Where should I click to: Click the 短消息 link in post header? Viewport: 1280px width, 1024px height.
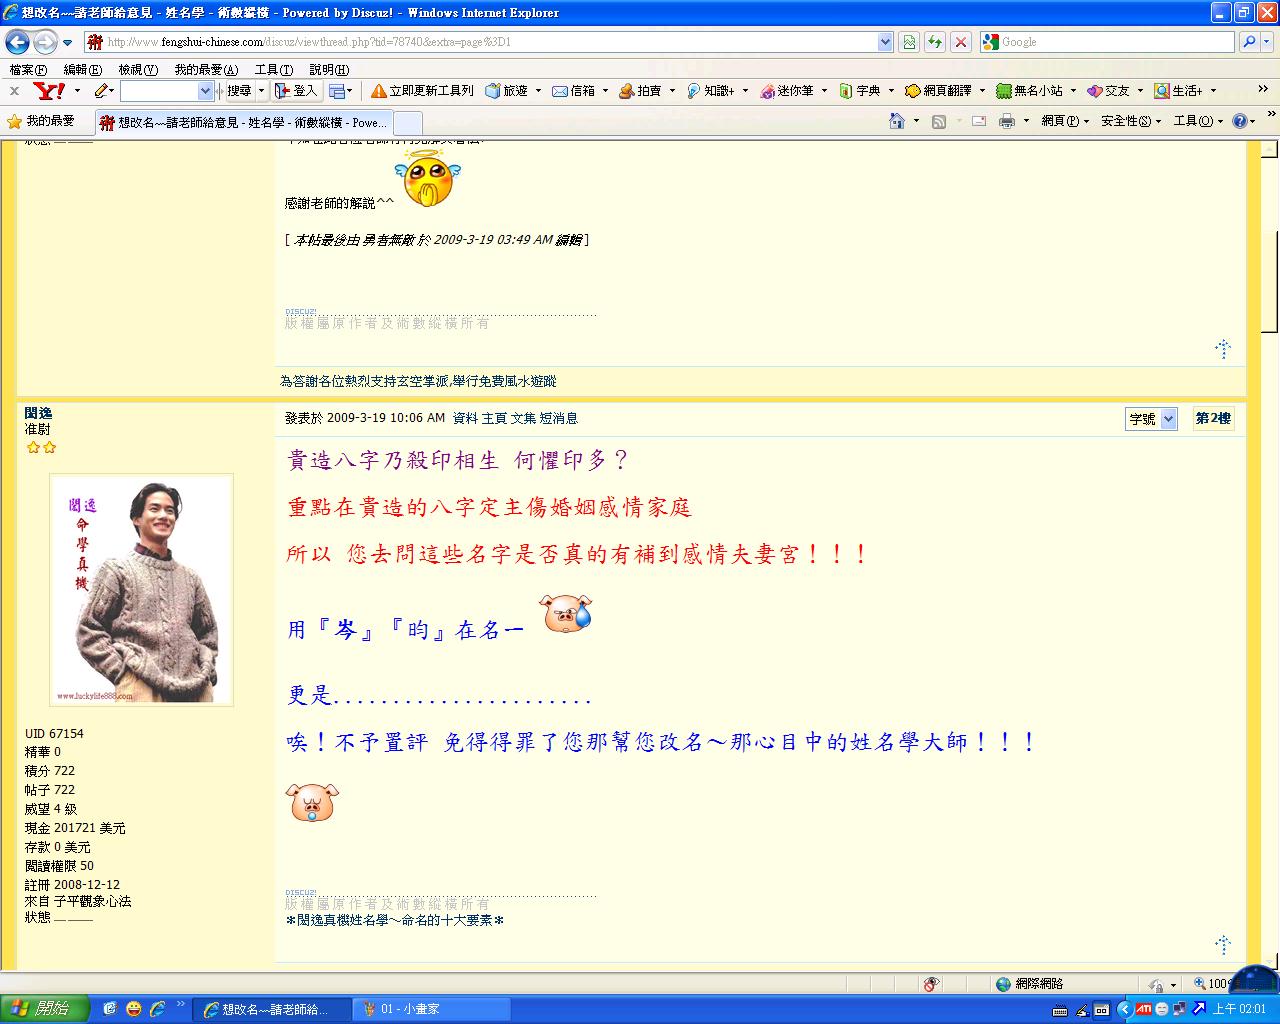pyautogui.click(x=559, y=418)
